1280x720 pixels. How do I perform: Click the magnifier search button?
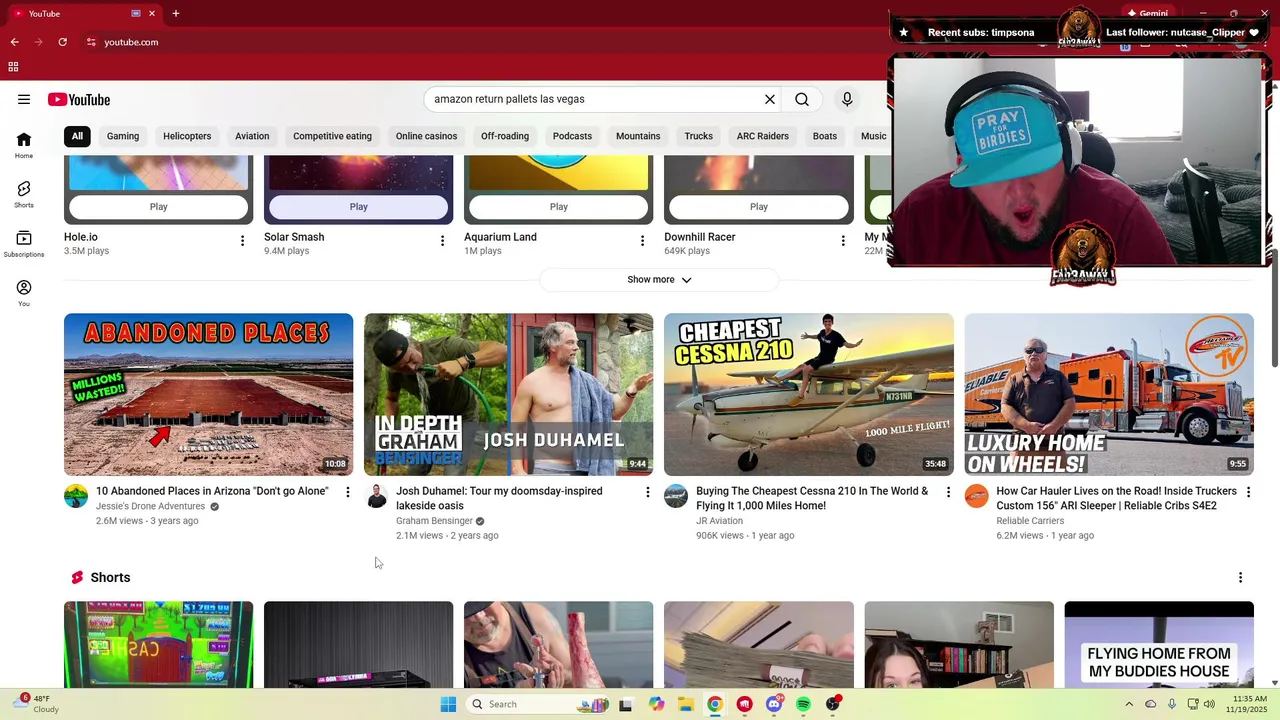802,99
